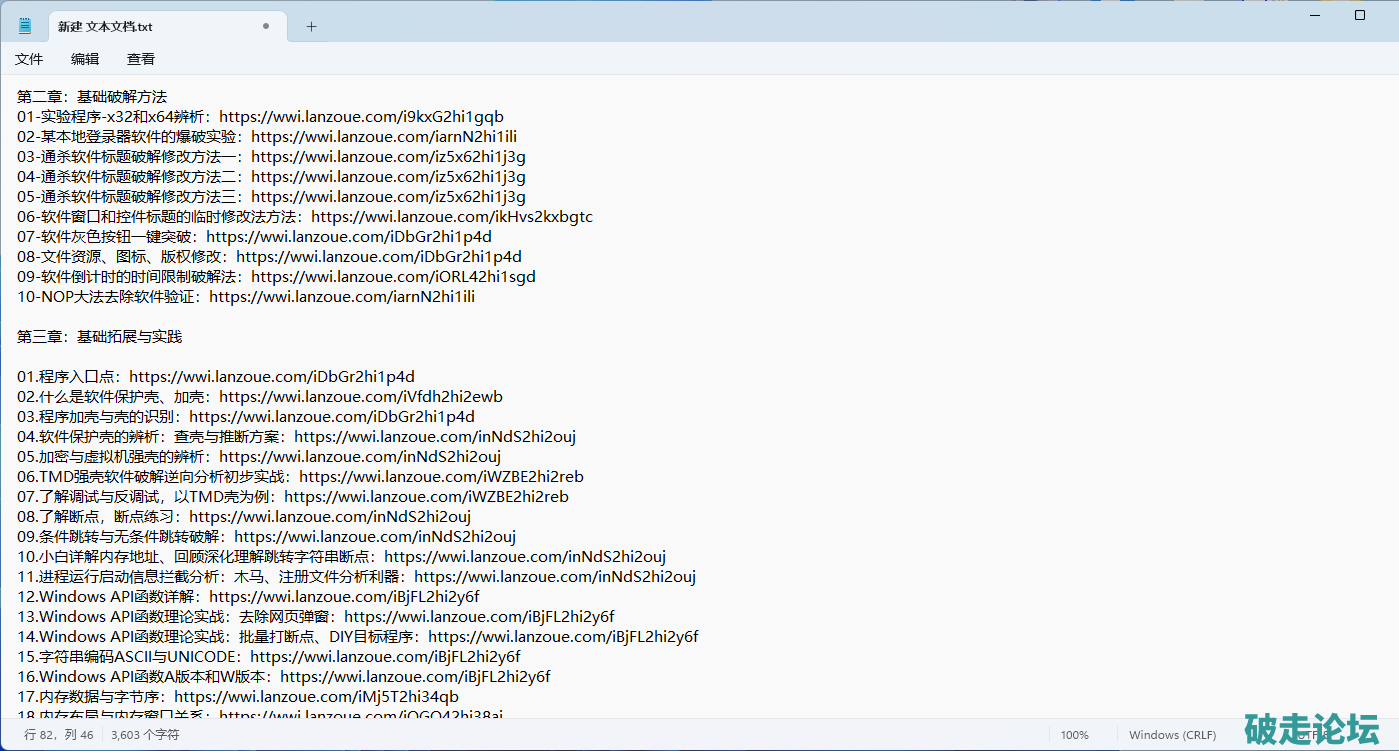
Task: Click the unsaved-changes dot on the tab
Action: pyautogui.click(x=266, y=27)
